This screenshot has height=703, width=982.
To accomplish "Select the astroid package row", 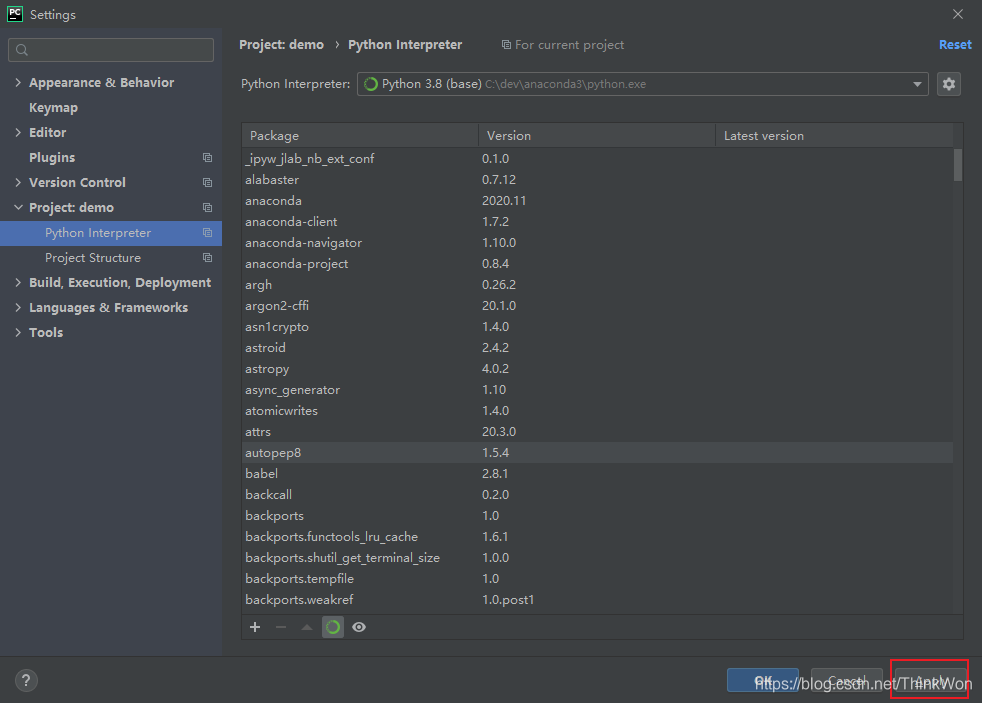I will 597,347.
